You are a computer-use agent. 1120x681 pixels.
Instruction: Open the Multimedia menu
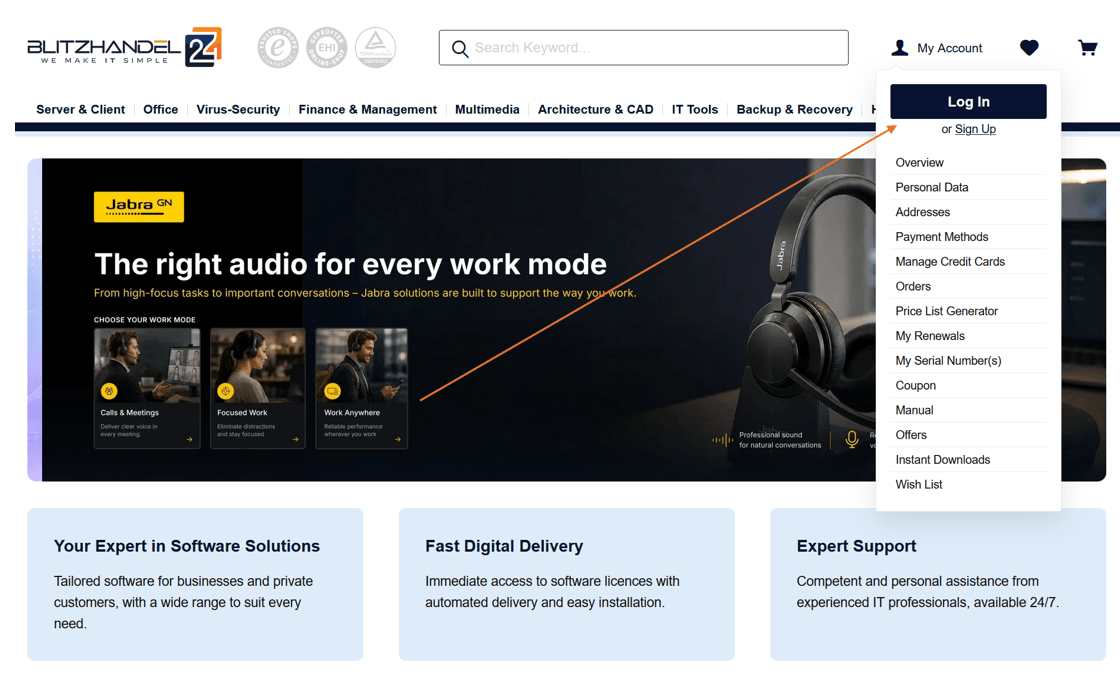click(x=487, y=109)
